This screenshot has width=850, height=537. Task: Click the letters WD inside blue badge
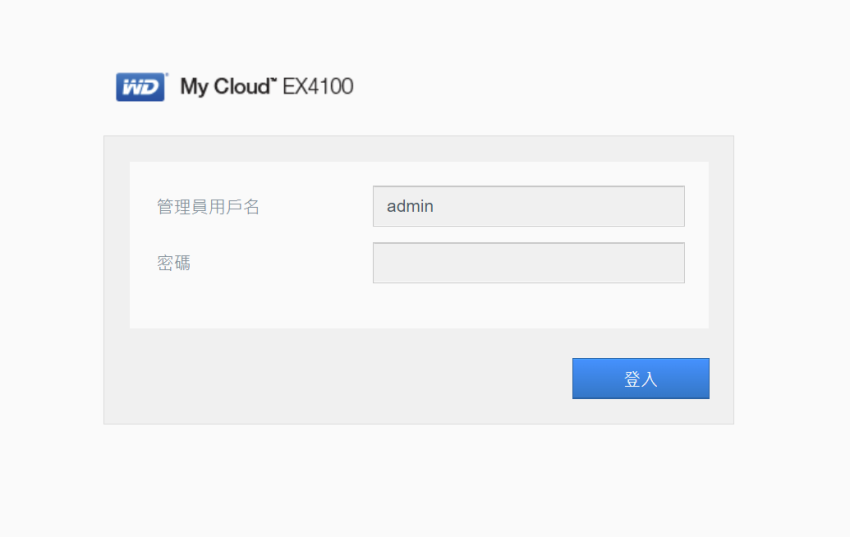pos(140,87)
